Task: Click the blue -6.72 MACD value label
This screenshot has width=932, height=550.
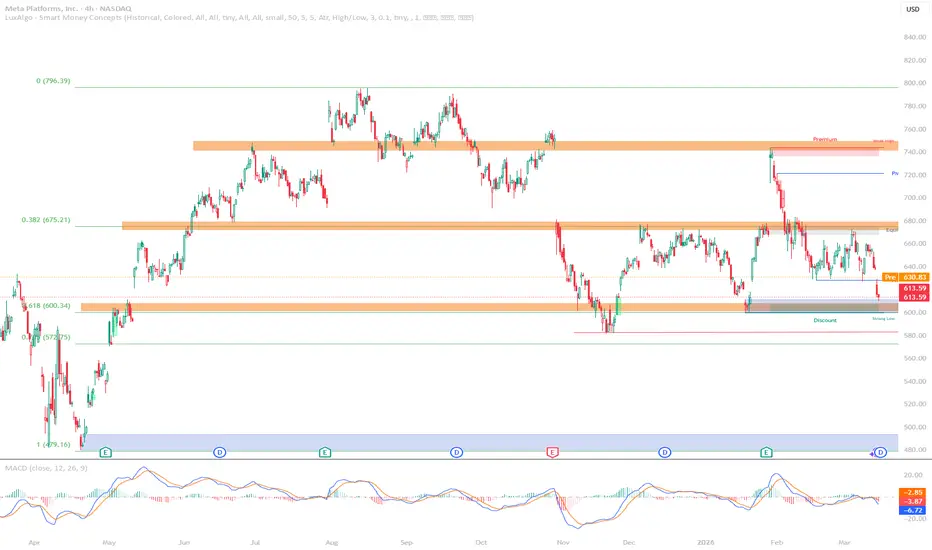Action: 914,510
